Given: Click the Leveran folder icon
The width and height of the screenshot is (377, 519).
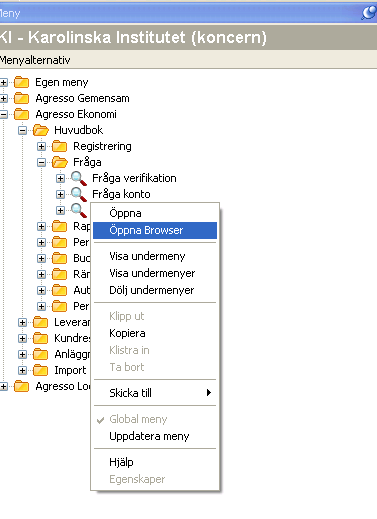Looking at the screenshot, I should 41,322.
